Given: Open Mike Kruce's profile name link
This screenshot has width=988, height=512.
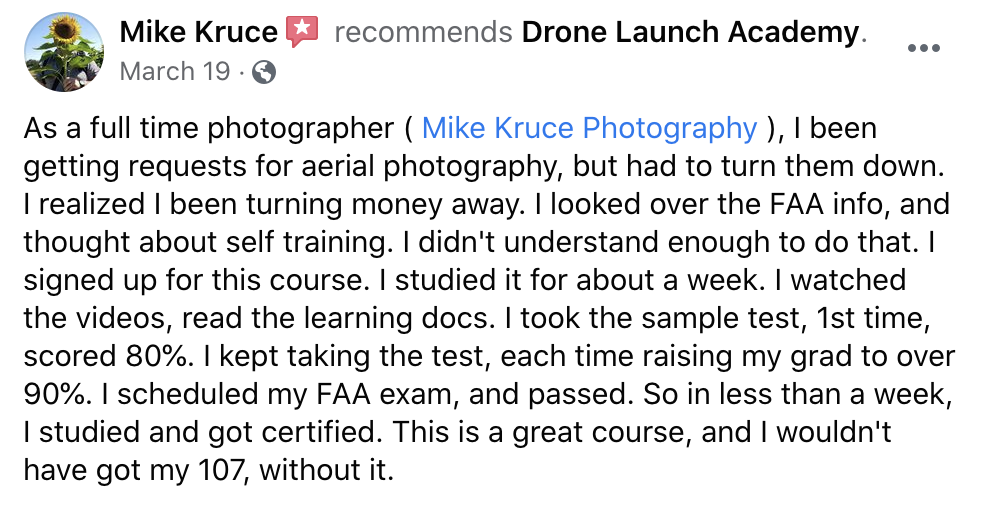Looking at the screenshot, I should [198, 32].
